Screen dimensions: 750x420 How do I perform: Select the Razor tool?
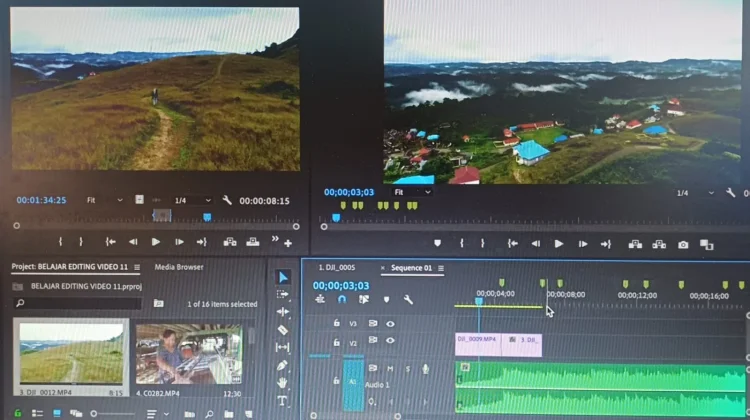click(283, 330)
